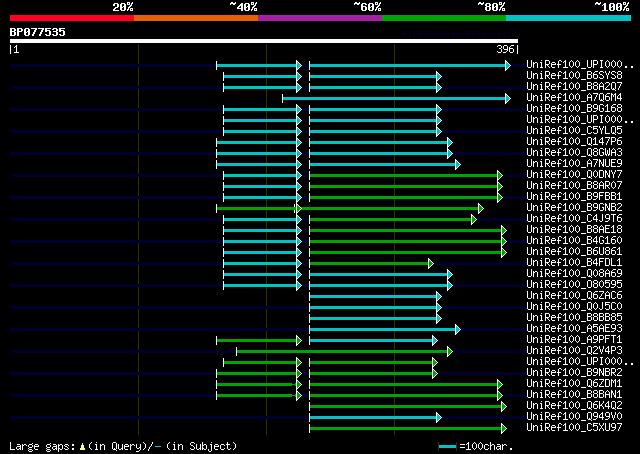640x454 pixels.
Task: Select the UniRef100_B4FDL1 entry
Action: point(574,263)
